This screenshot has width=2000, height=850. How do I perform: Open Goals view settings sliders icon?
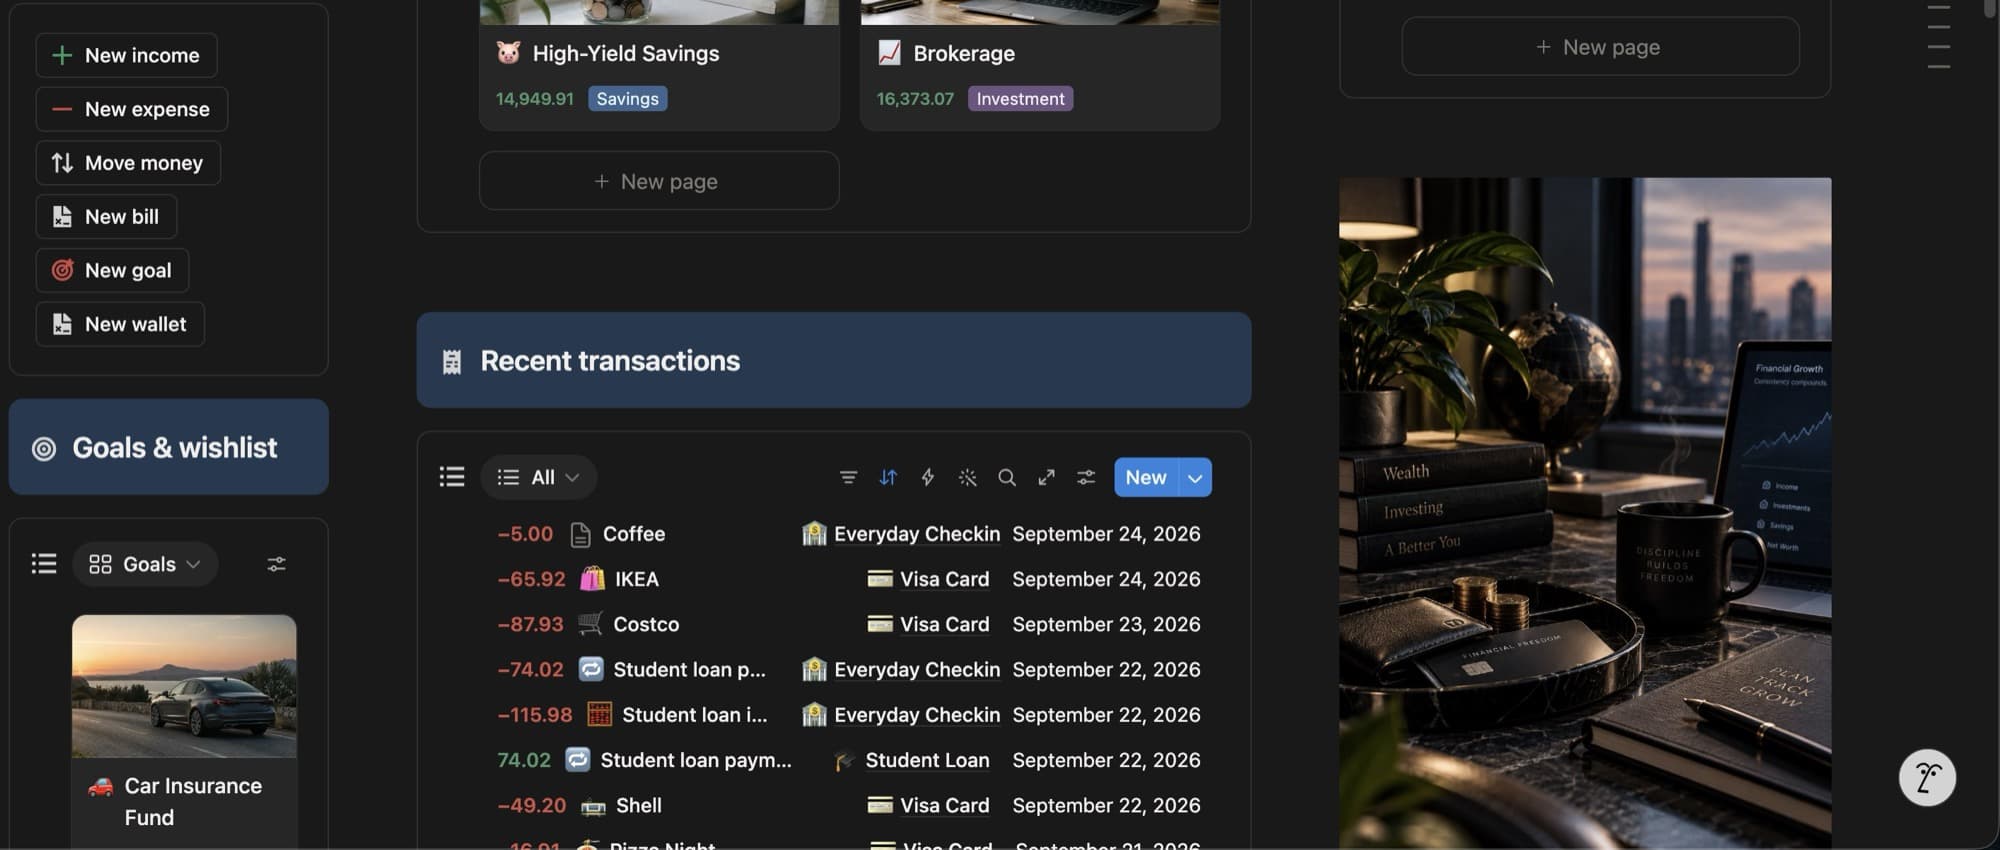pyautogui.click(x=277, y=564)
